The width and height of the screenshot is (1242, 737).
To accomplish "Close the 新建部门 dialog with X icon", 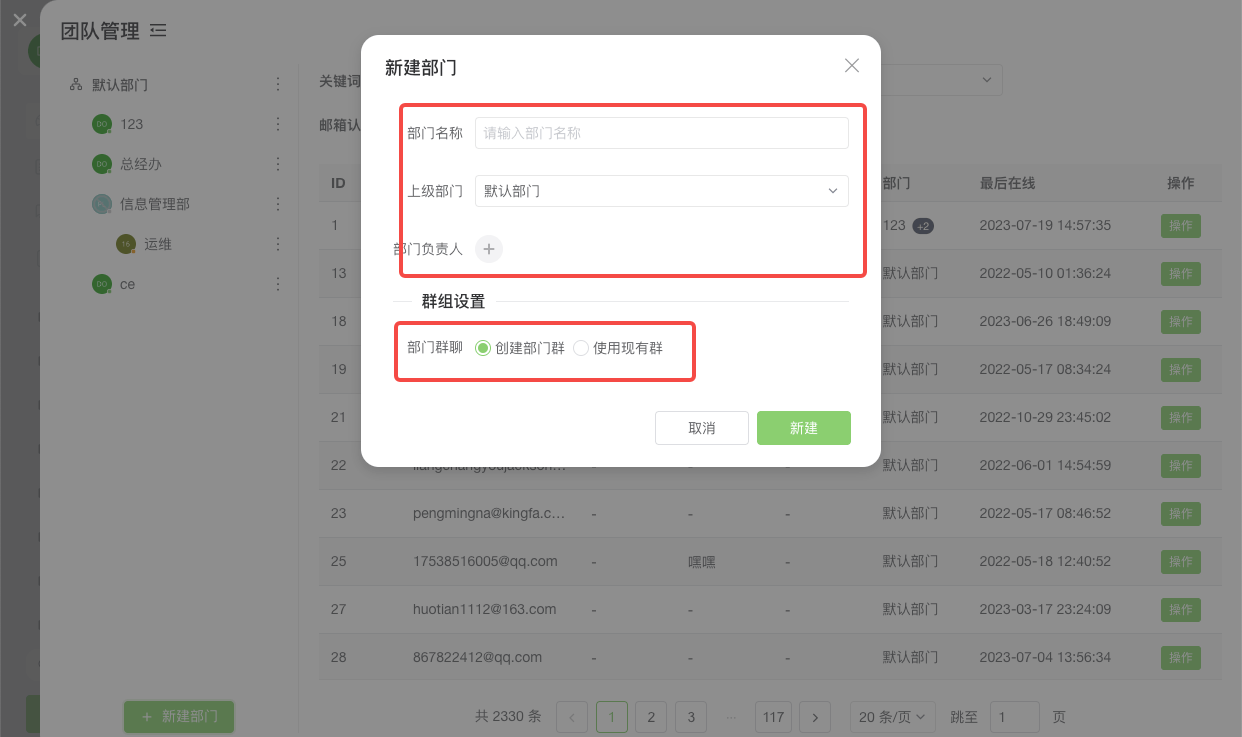I will 852,66.
